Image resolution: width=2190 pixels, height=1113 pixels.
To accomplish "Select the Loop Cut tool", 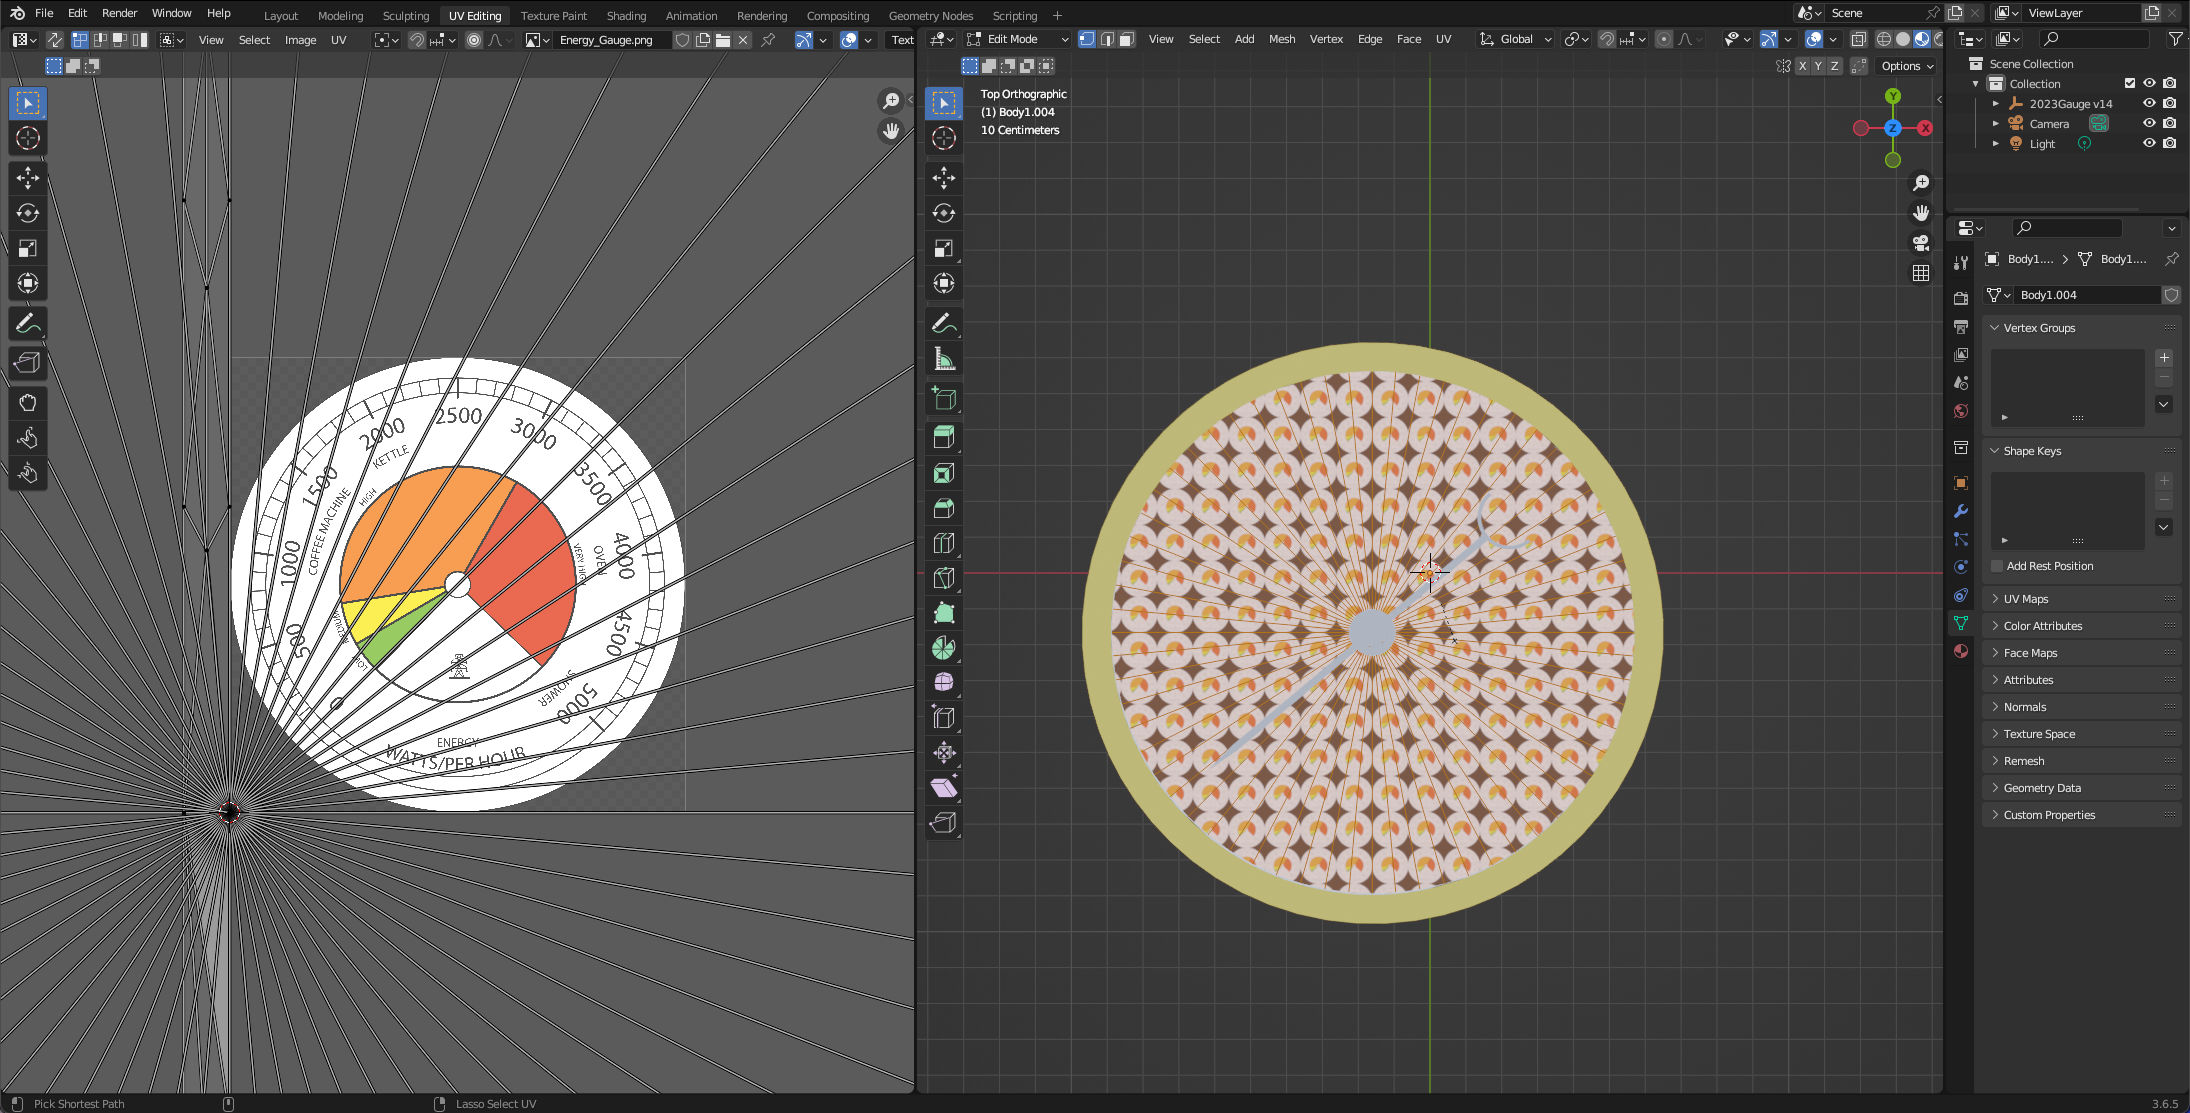I will click(943, 543).
